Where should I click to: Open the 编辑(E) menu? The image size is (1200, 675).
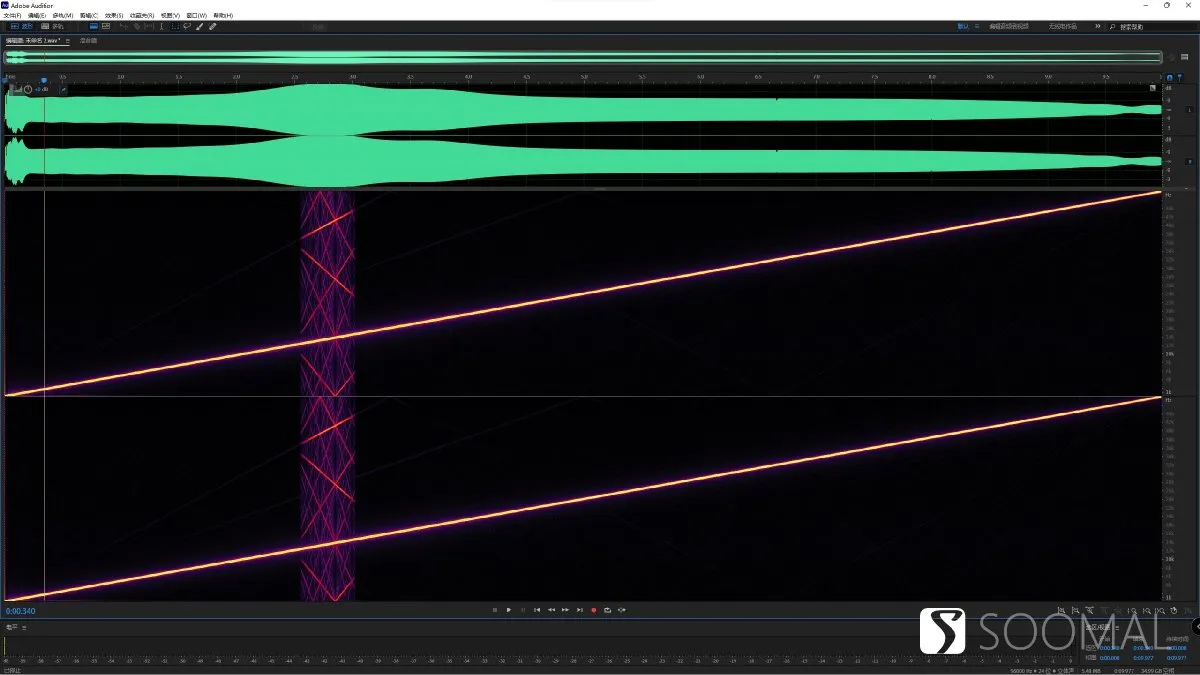37,16
